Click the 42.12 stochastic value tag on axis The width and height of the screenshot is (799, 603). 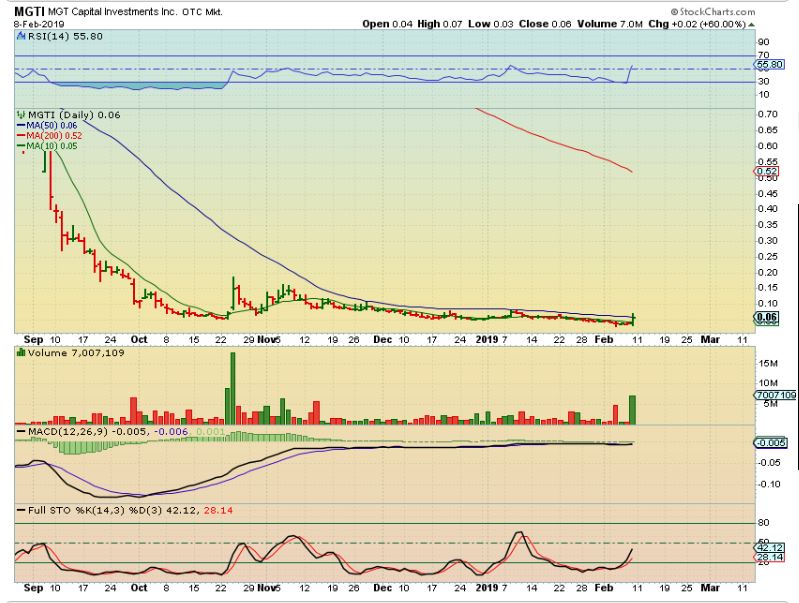pos(769,547)
